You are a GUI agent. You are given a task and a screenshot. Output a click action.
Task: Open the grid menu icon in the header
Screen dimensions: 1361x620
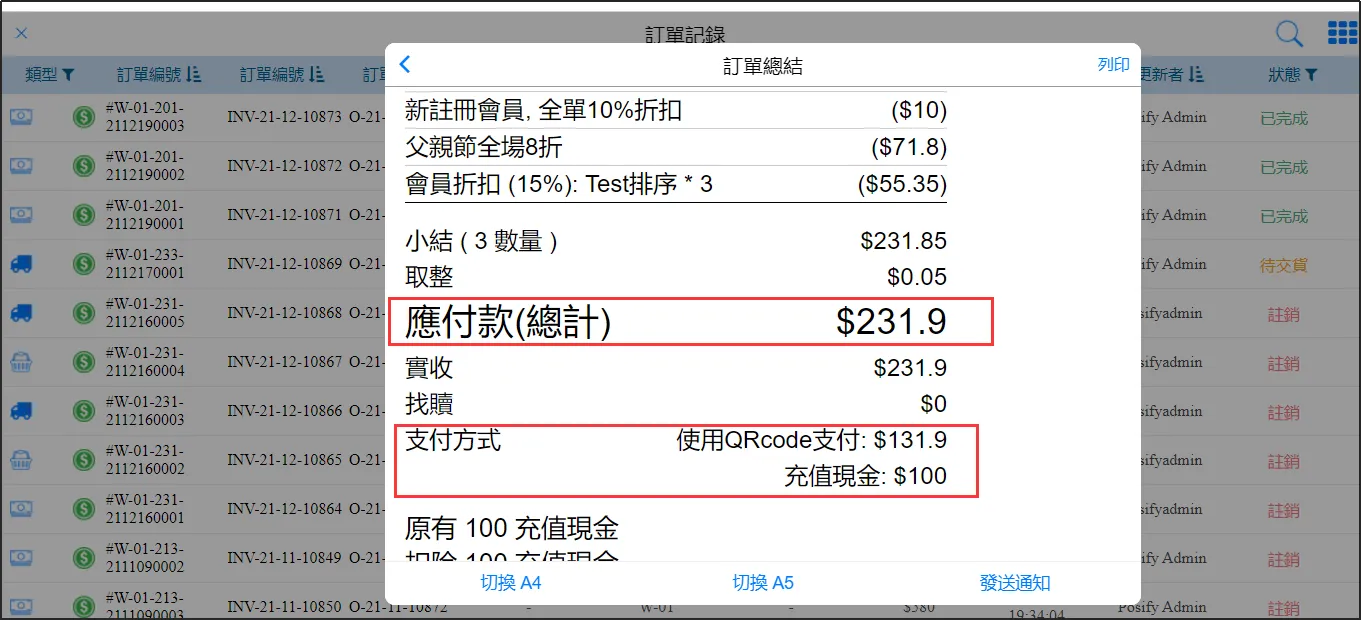click(1342, 33)
